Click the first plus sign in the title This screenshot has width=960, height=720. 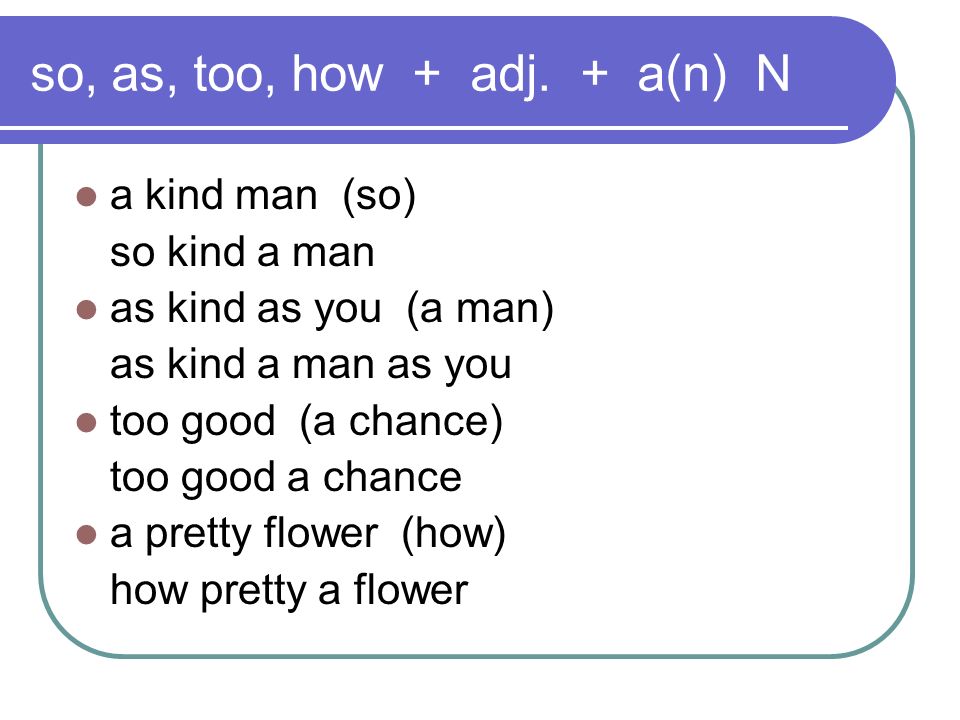click(427, 75)
